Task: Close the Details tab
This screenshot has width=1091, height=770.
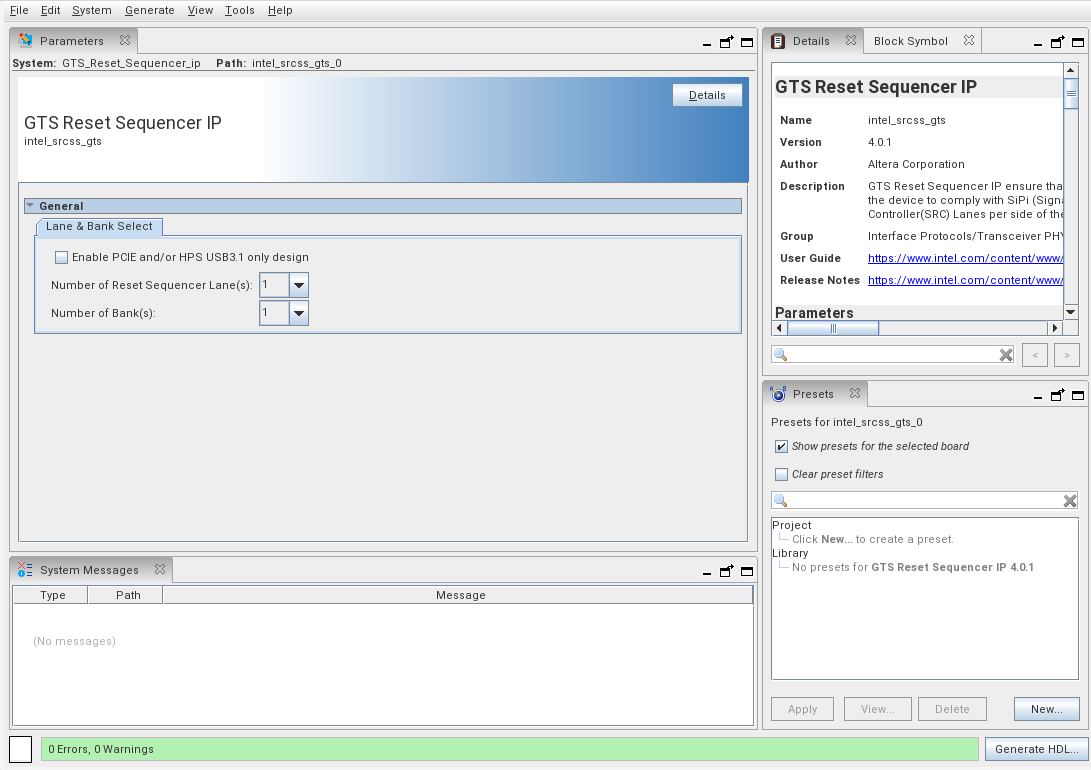Action: pyautogui.click(x=850, y=40)
